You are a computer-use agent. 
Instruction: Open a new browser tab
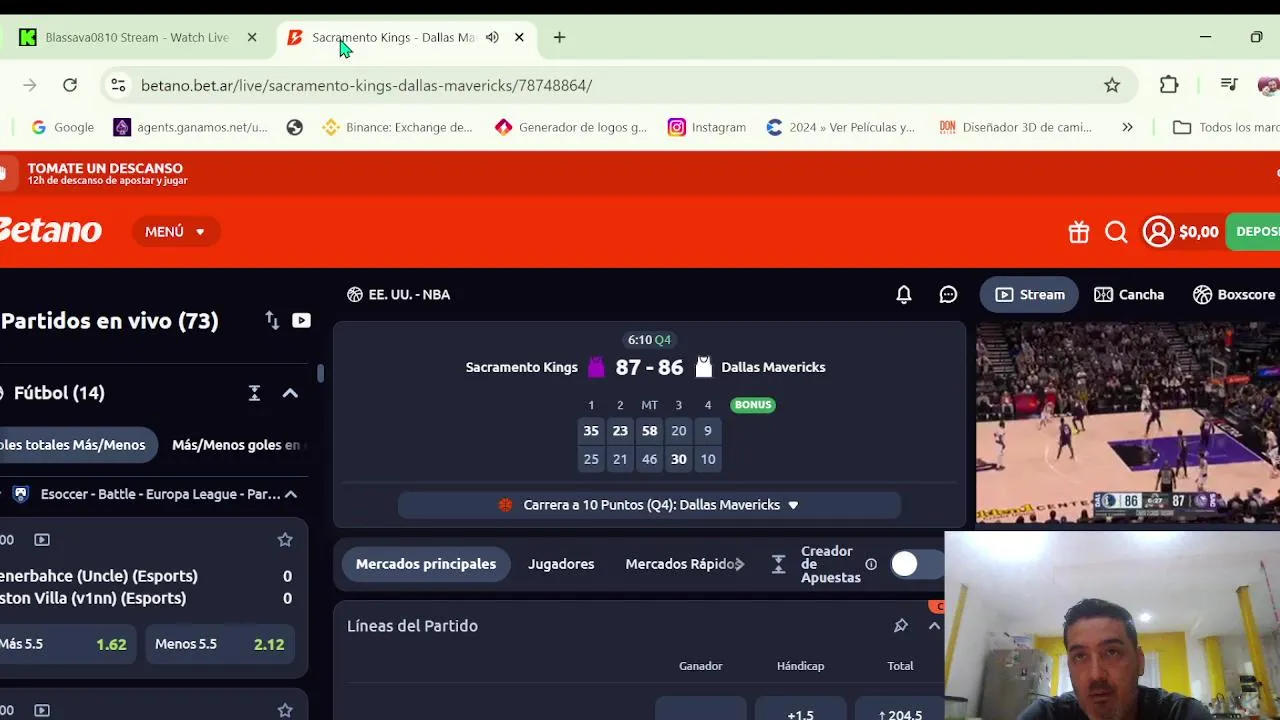[559, 37]
